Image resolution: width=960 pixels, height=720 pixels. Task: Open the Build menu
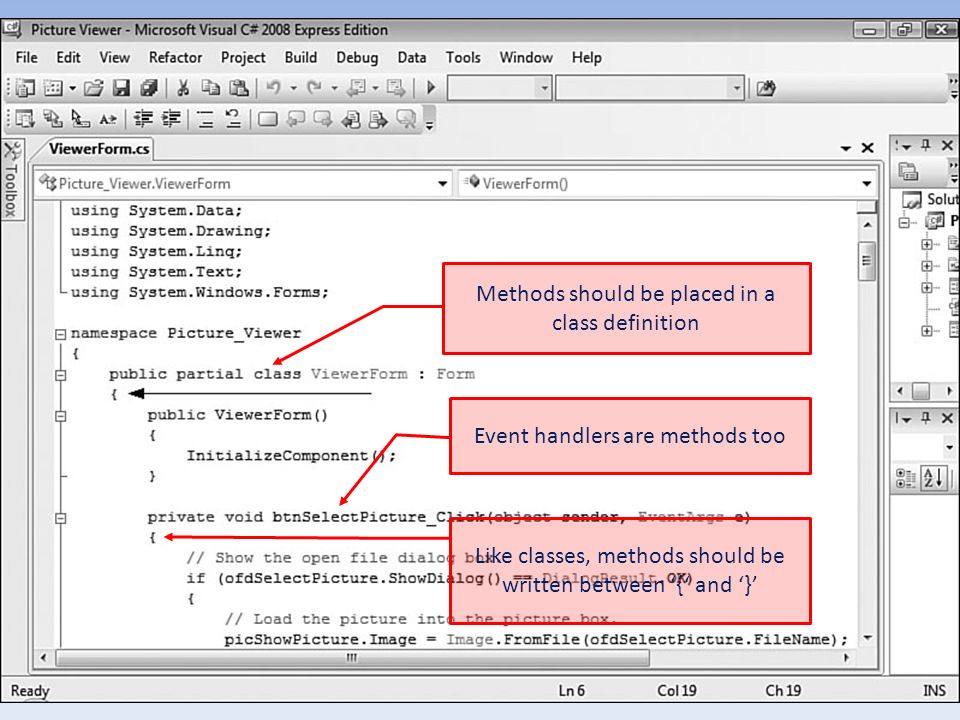[x=301, y=58]
